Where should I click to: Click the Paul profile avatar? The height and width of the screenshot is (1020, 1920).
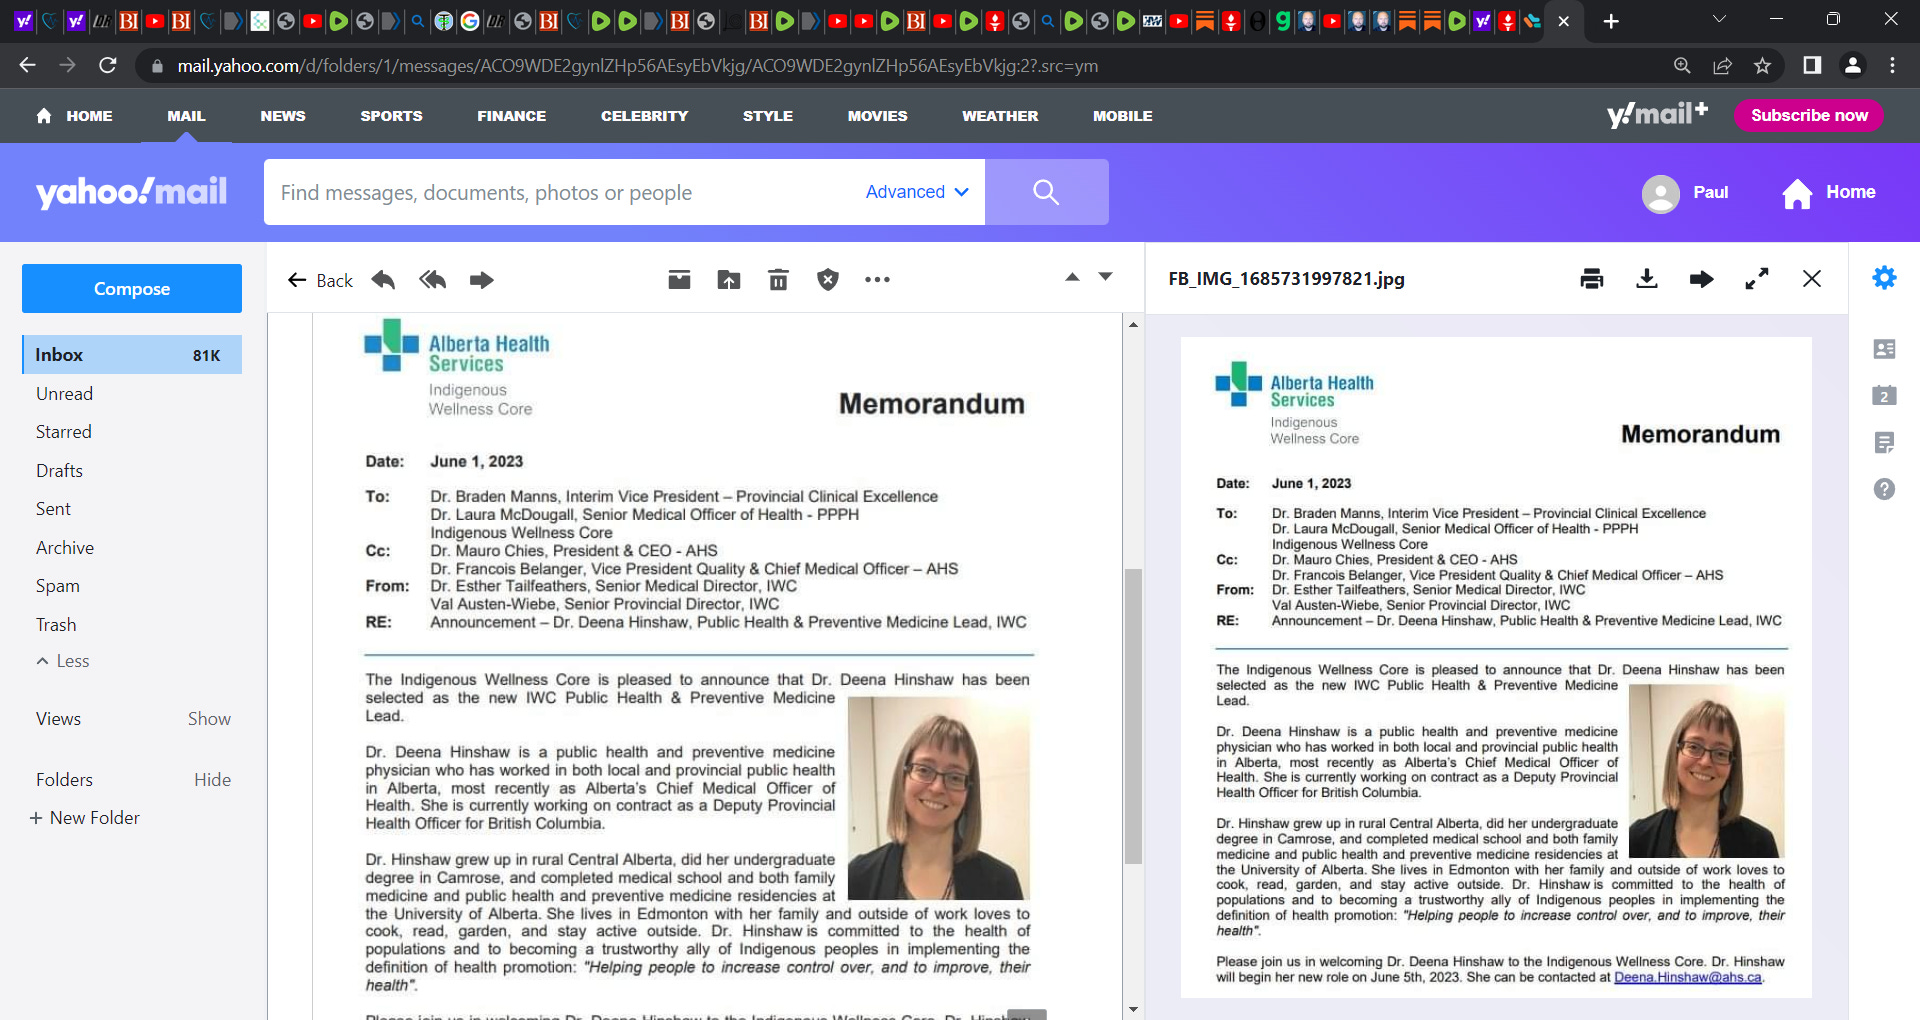[x=1661, y=193]
